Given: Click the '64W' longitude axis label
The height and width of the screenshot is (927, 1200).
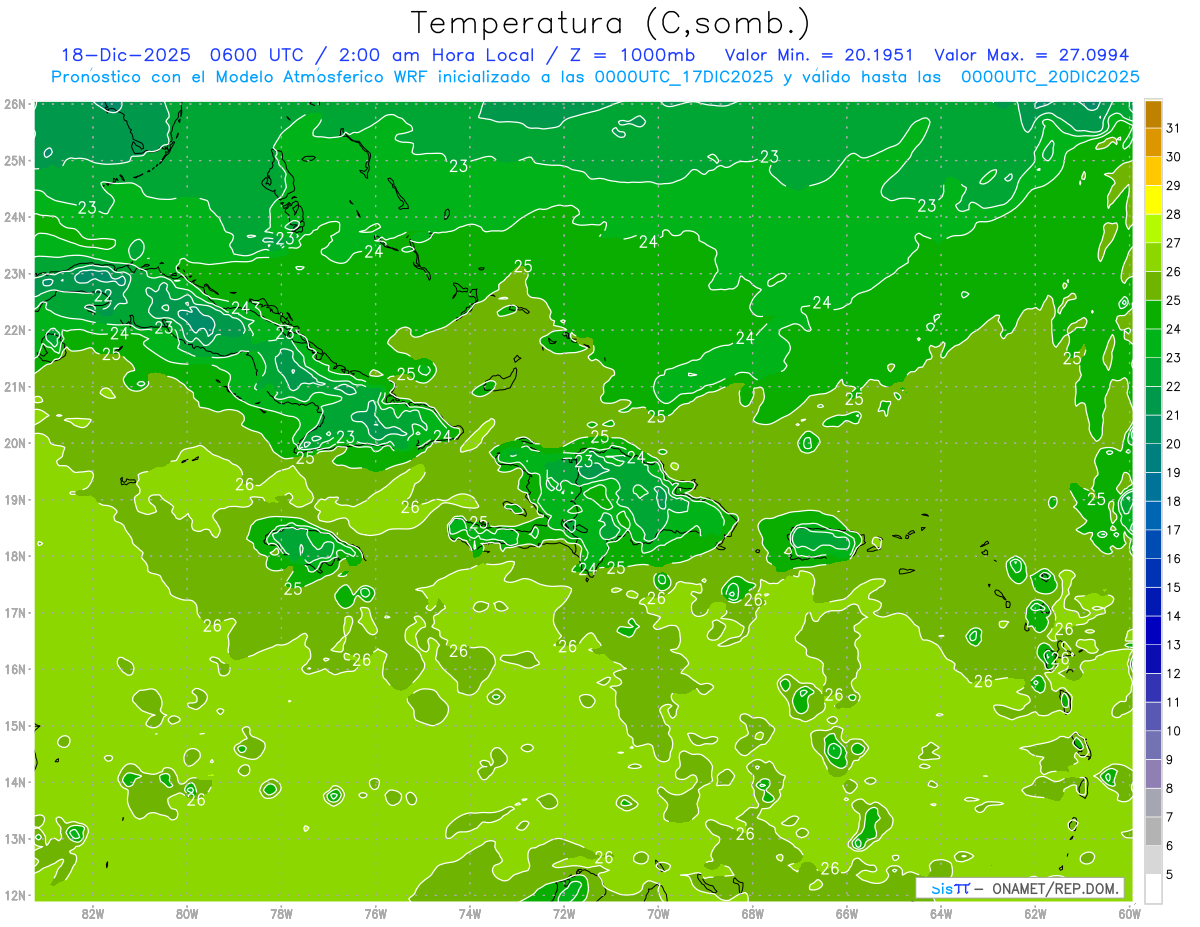Looking at the screenshot, I should 941,913.
